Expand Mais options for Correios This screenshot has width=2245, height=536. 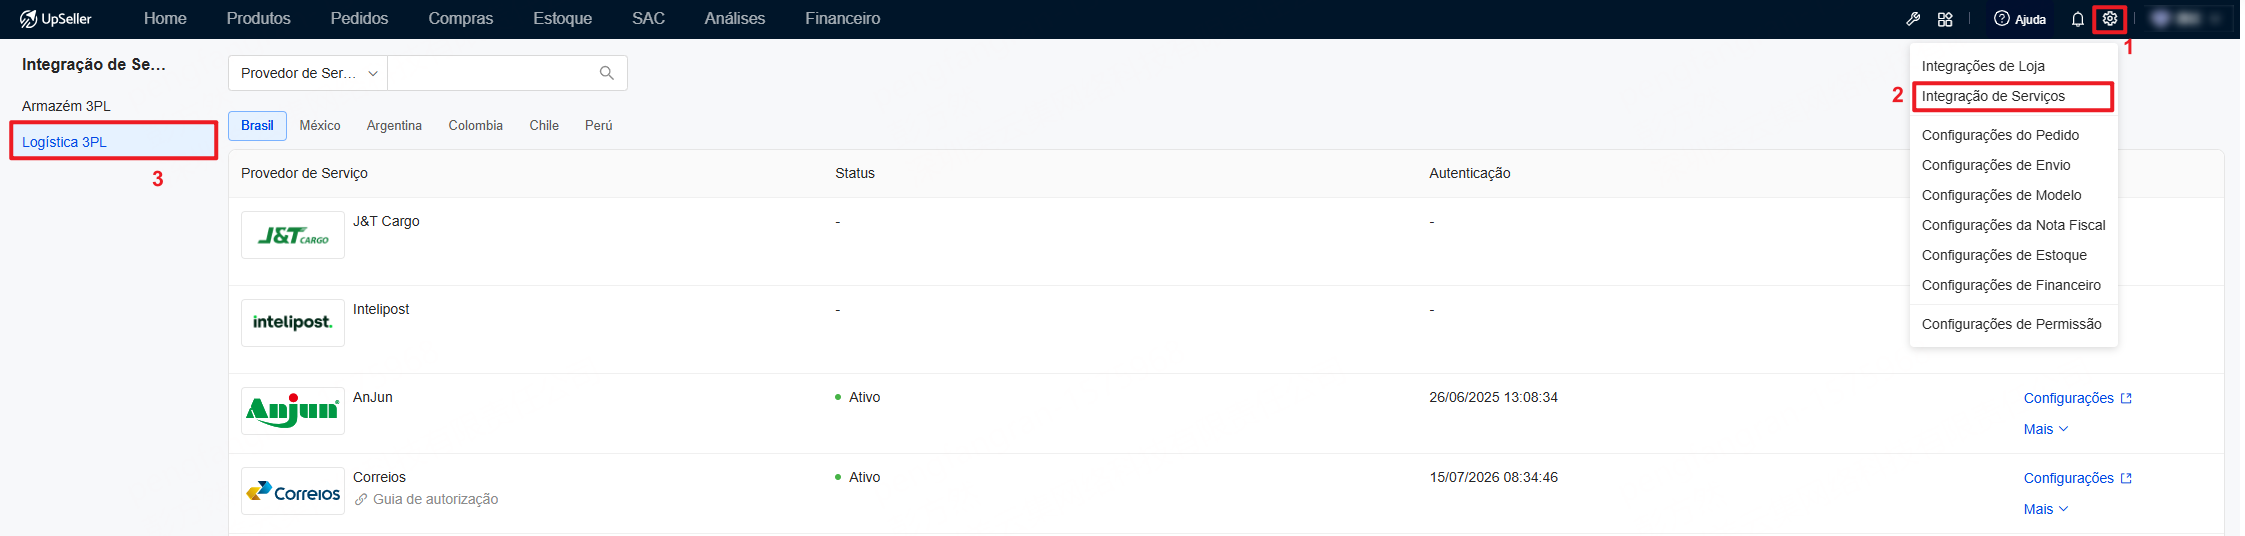pyautogui.click(x=2046, y=509)
